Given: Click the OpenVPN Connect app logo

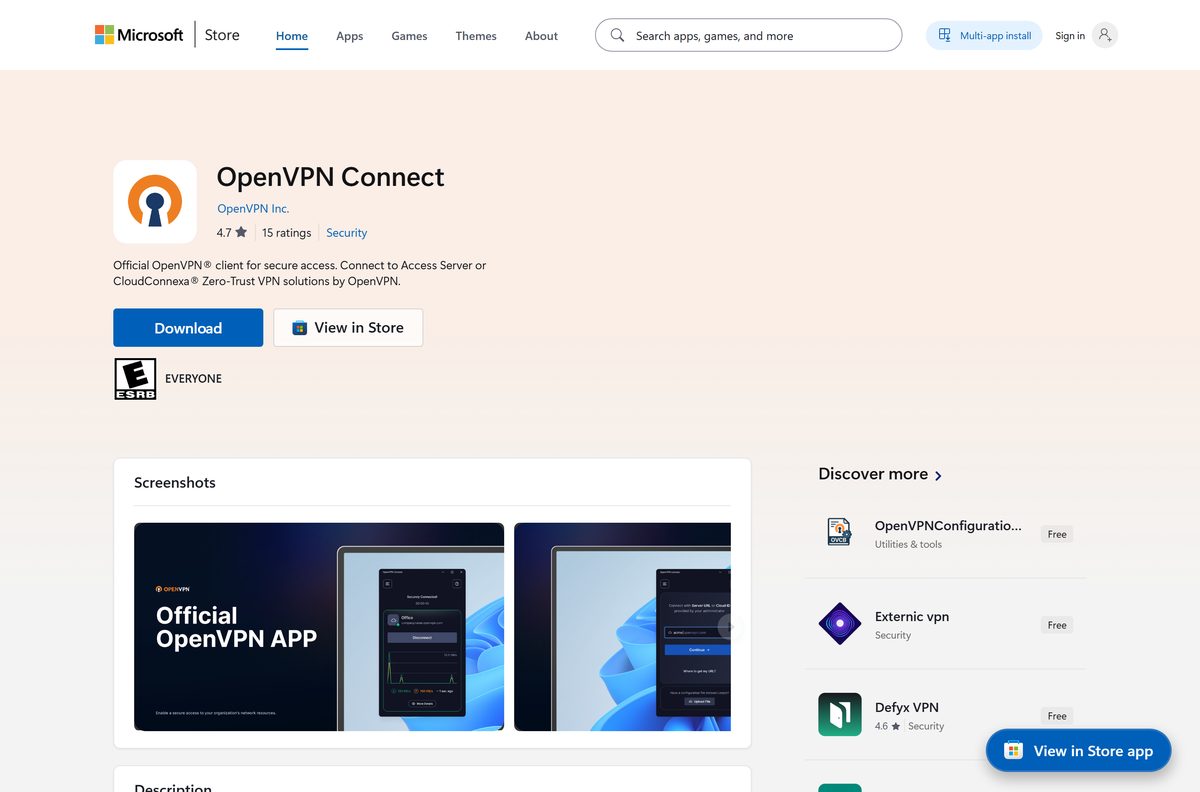Looking at the screenshot, I should tap(155, 202).
